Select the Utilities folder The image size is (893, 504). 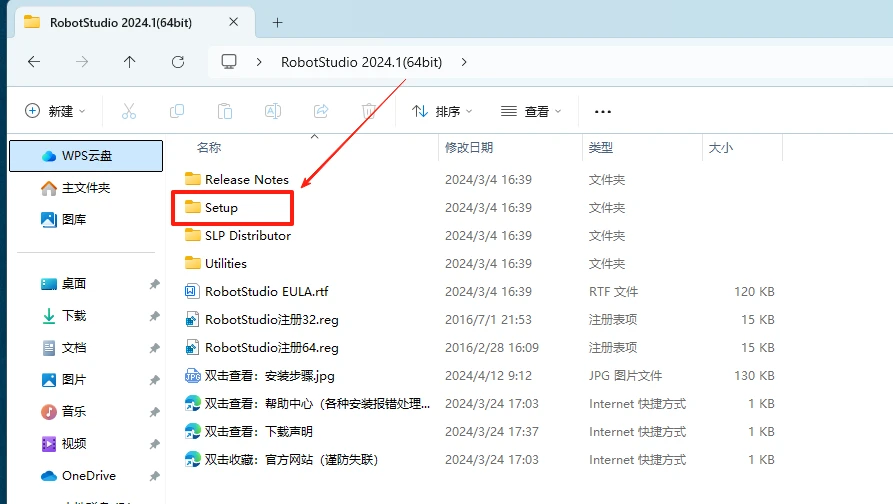click(226, 263)
